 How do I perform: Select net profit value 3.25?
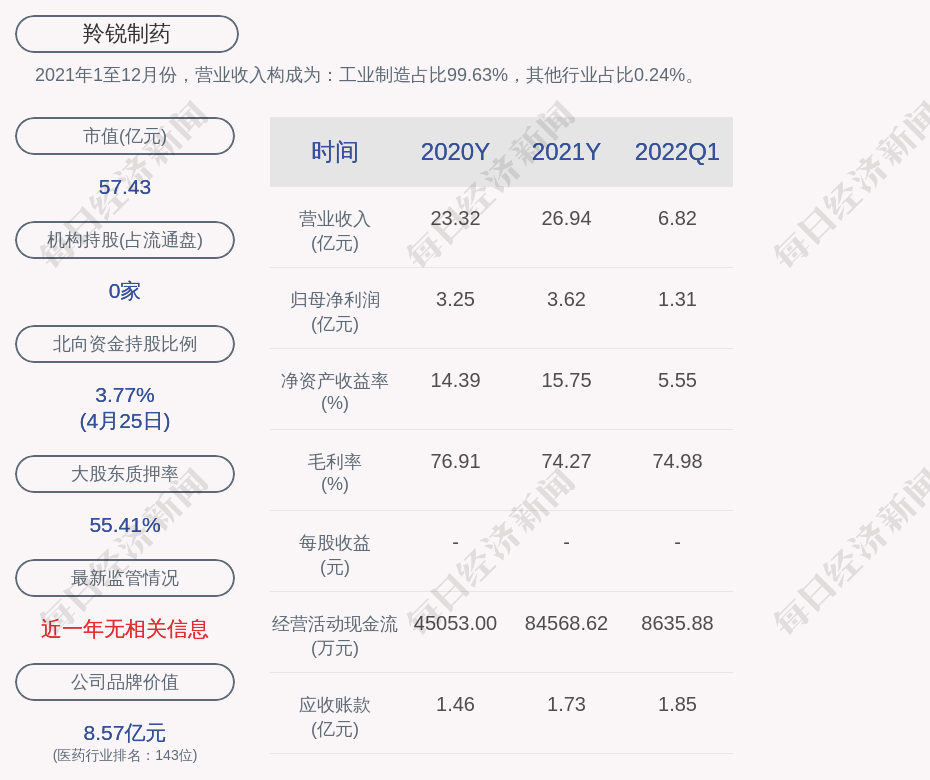455,299
